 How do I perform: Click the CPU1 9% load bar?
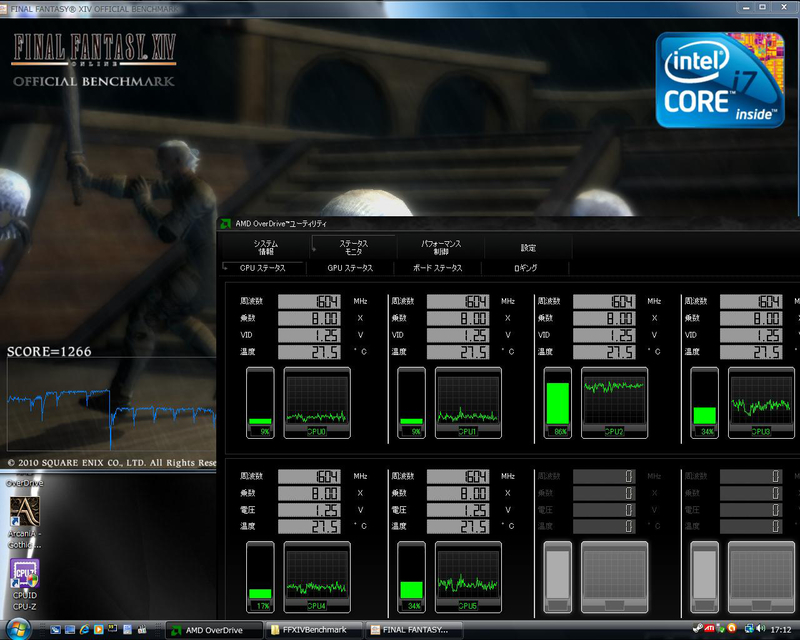pyautogui.click(x=411, y=403)
